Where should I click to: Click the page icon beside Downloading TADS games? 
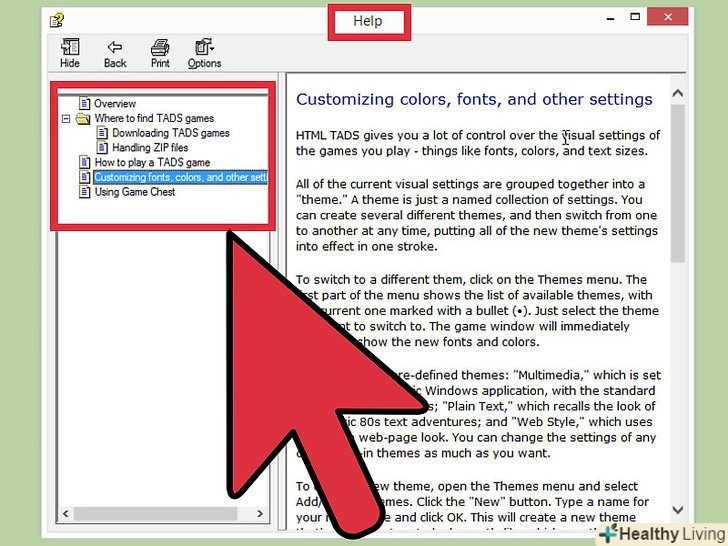(102, 133)
